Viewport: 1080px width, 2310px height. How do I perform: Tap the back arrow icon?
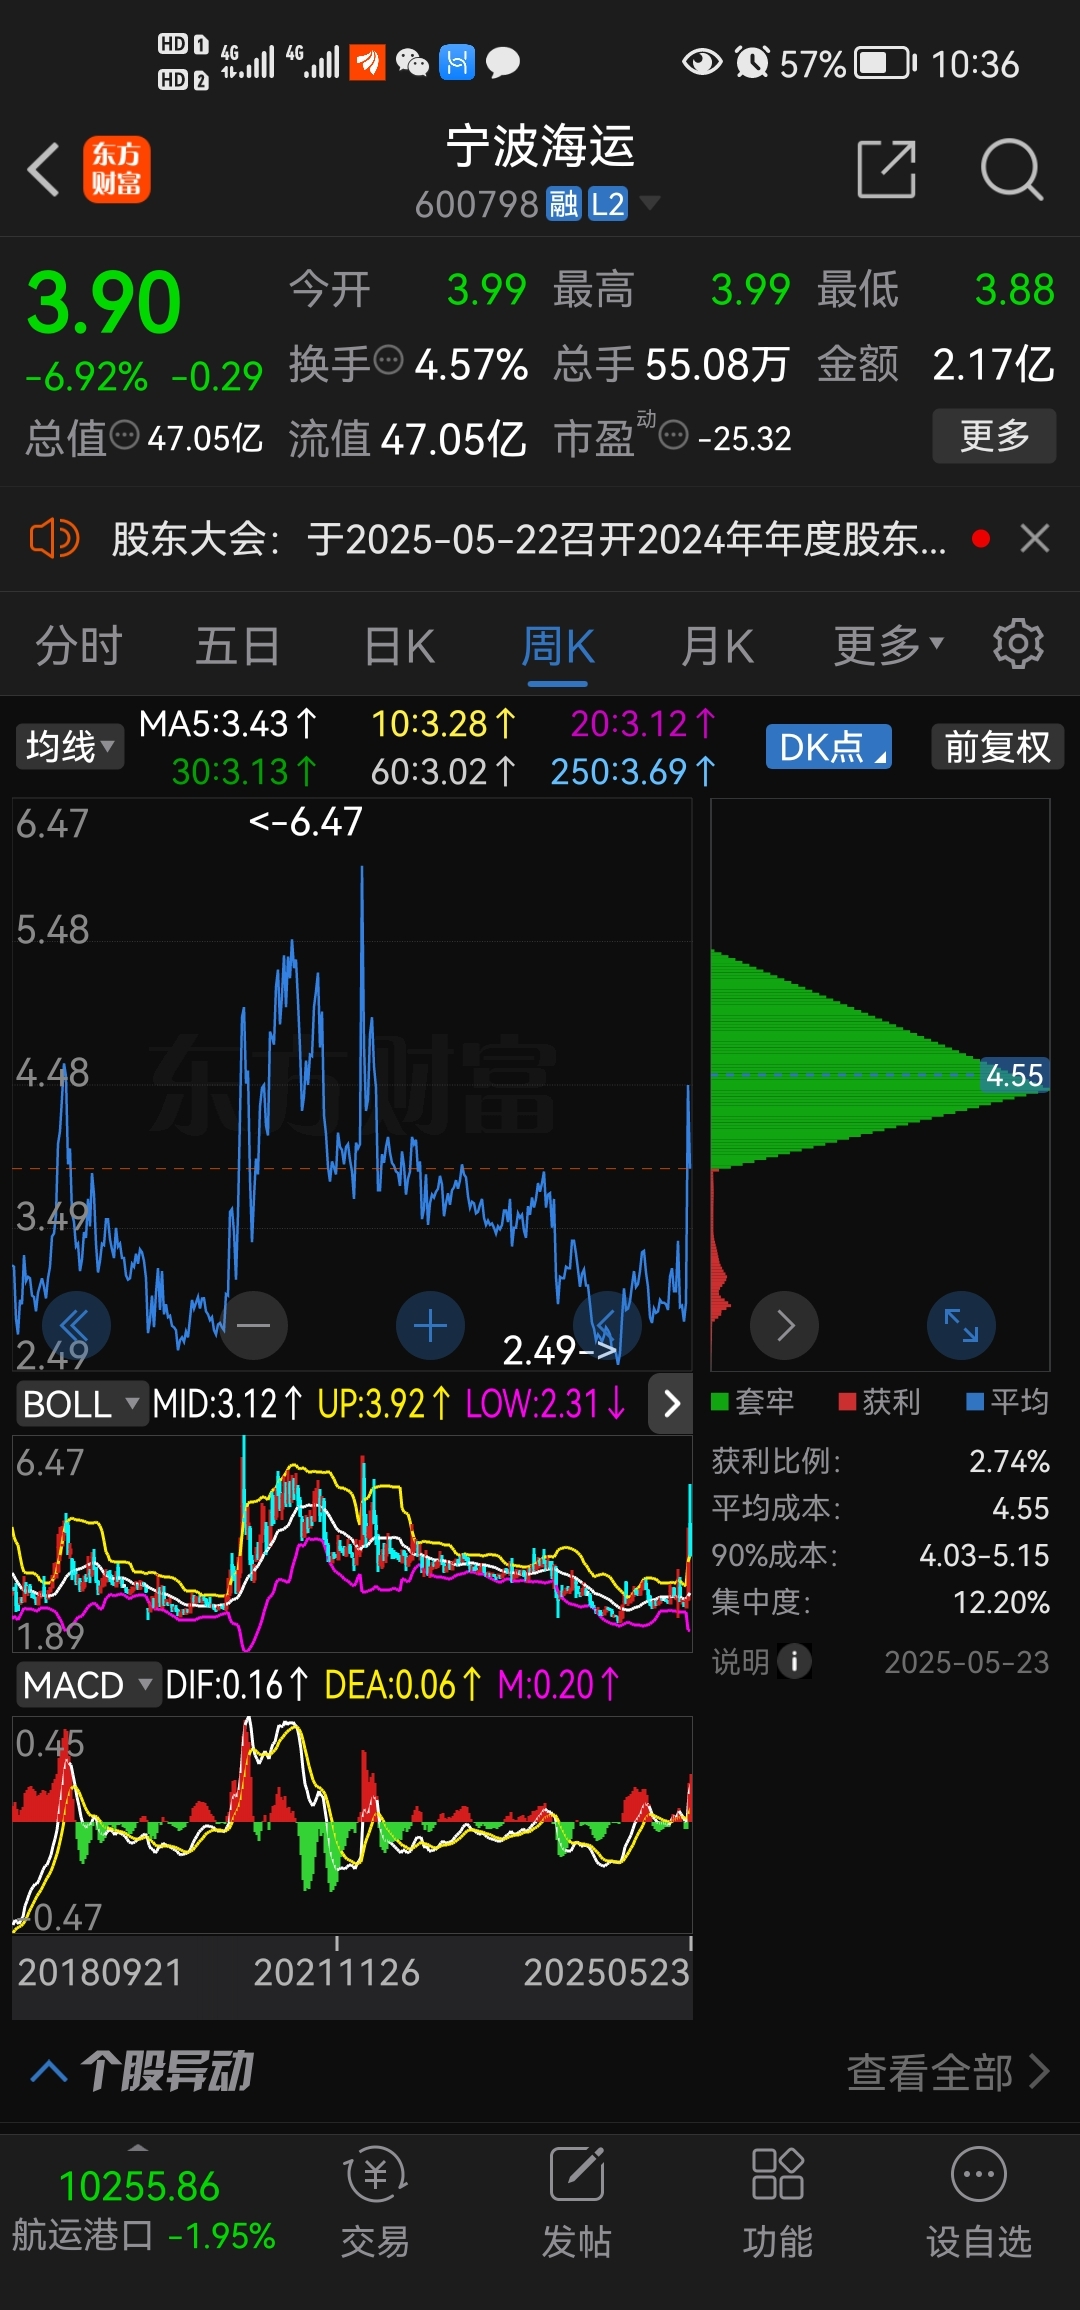pos(44,169)
